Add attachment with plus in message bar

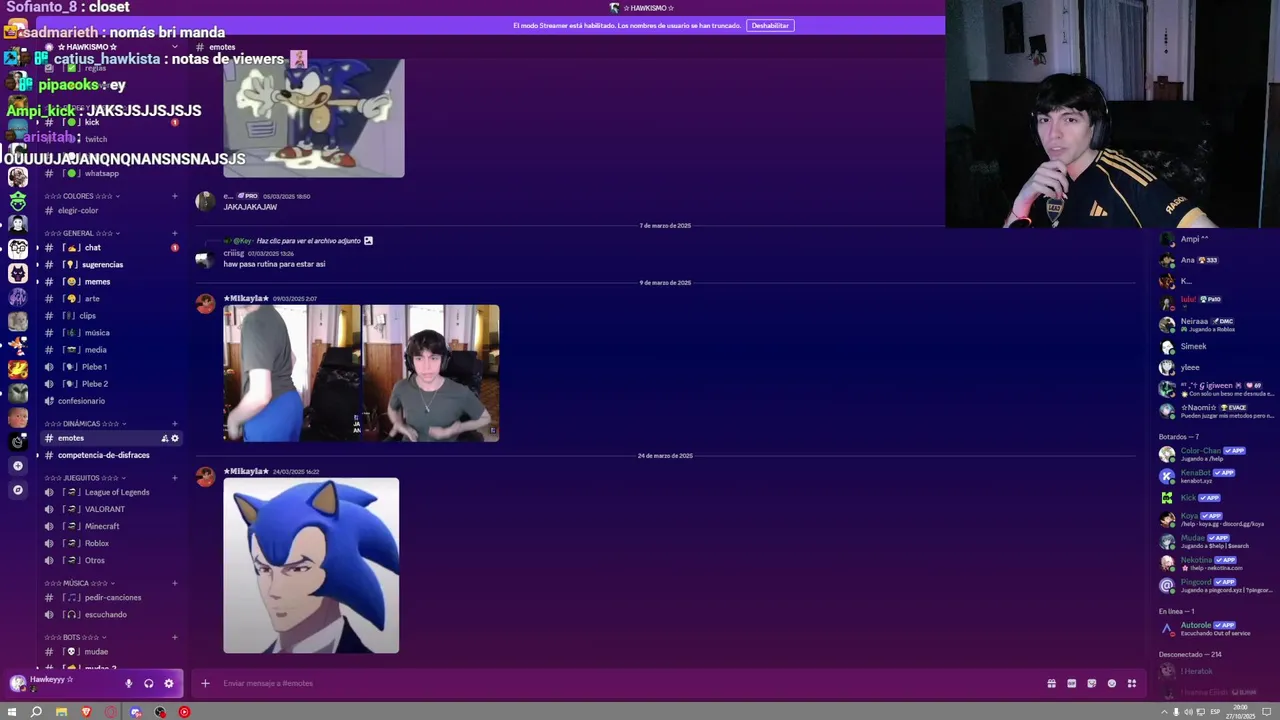point(205,683)
